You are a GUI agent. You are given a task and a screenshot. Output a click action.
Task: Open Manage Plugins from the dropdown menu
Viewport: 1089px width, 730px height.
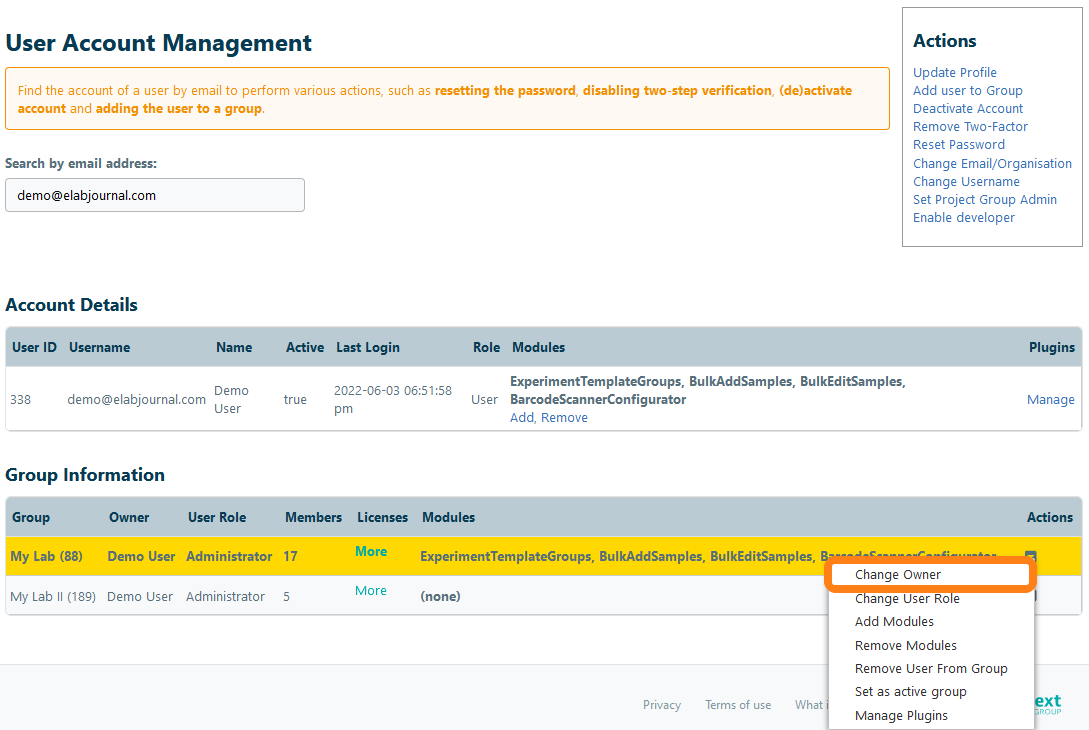pos(901,716)
